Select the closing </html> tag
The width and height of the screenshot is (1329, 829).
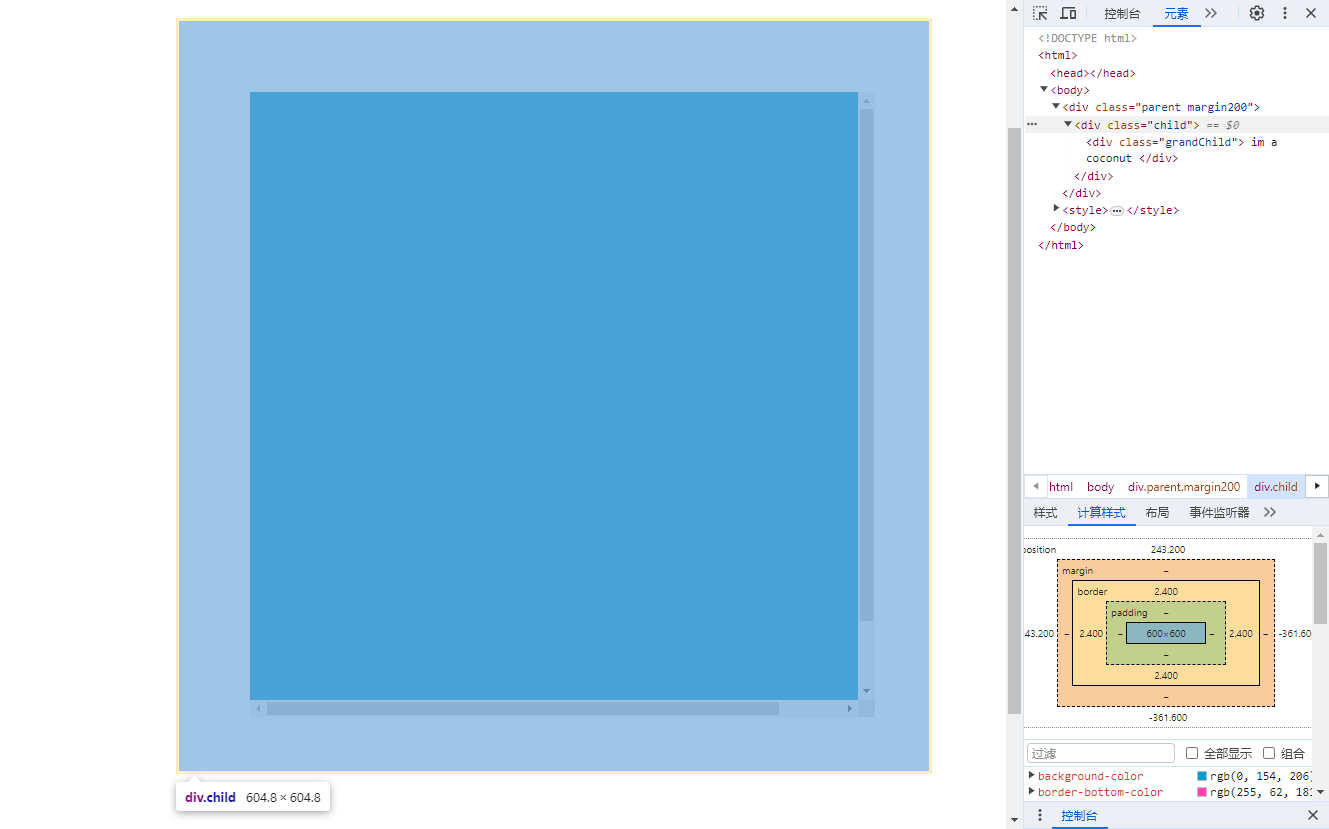pos(1061,245)
